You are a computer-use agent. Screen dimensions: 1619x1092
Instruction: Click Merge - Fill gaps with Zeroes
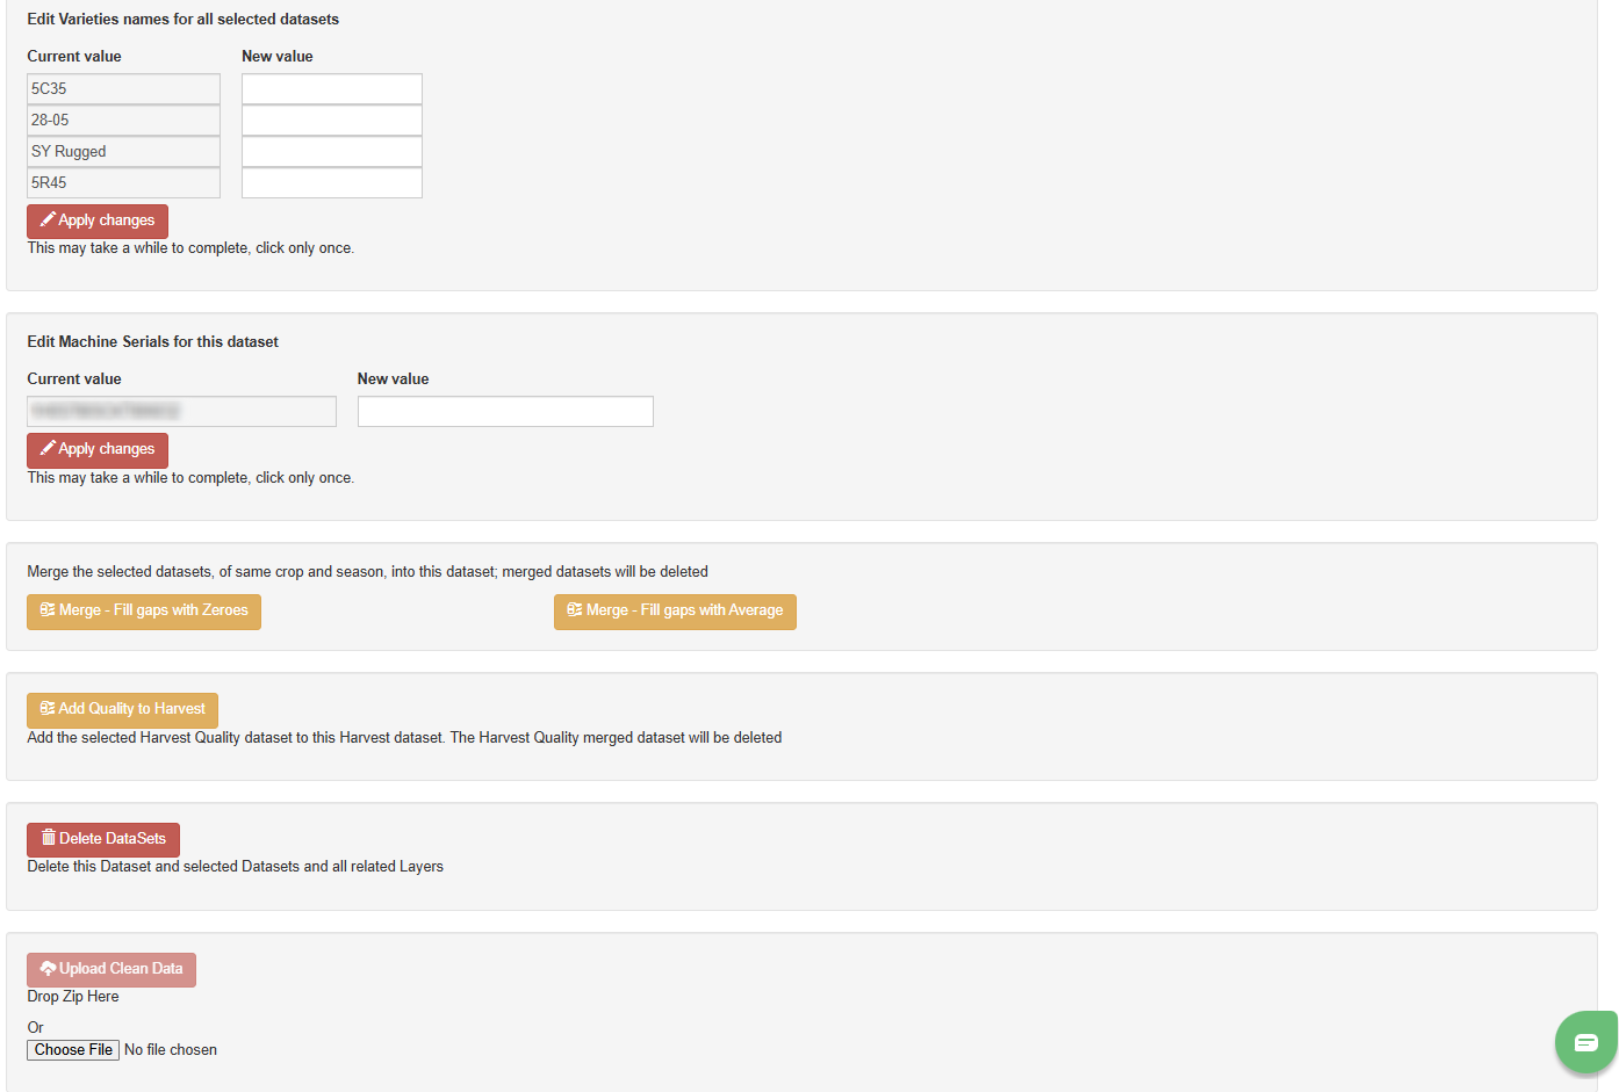[144, 611]
